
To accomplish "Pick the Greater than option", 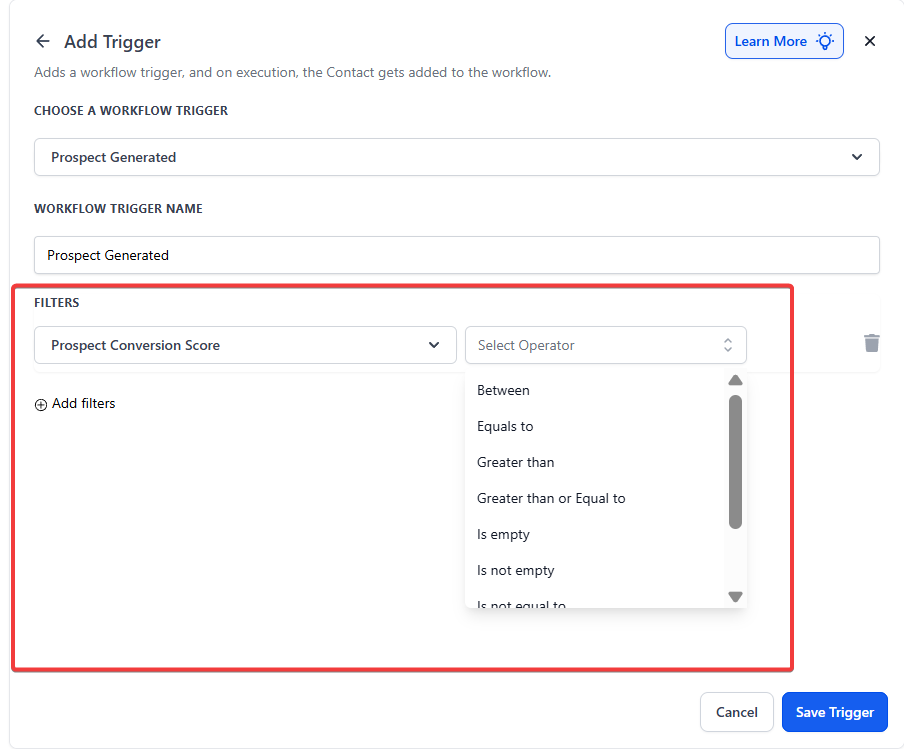I will (x=515, y=462).
